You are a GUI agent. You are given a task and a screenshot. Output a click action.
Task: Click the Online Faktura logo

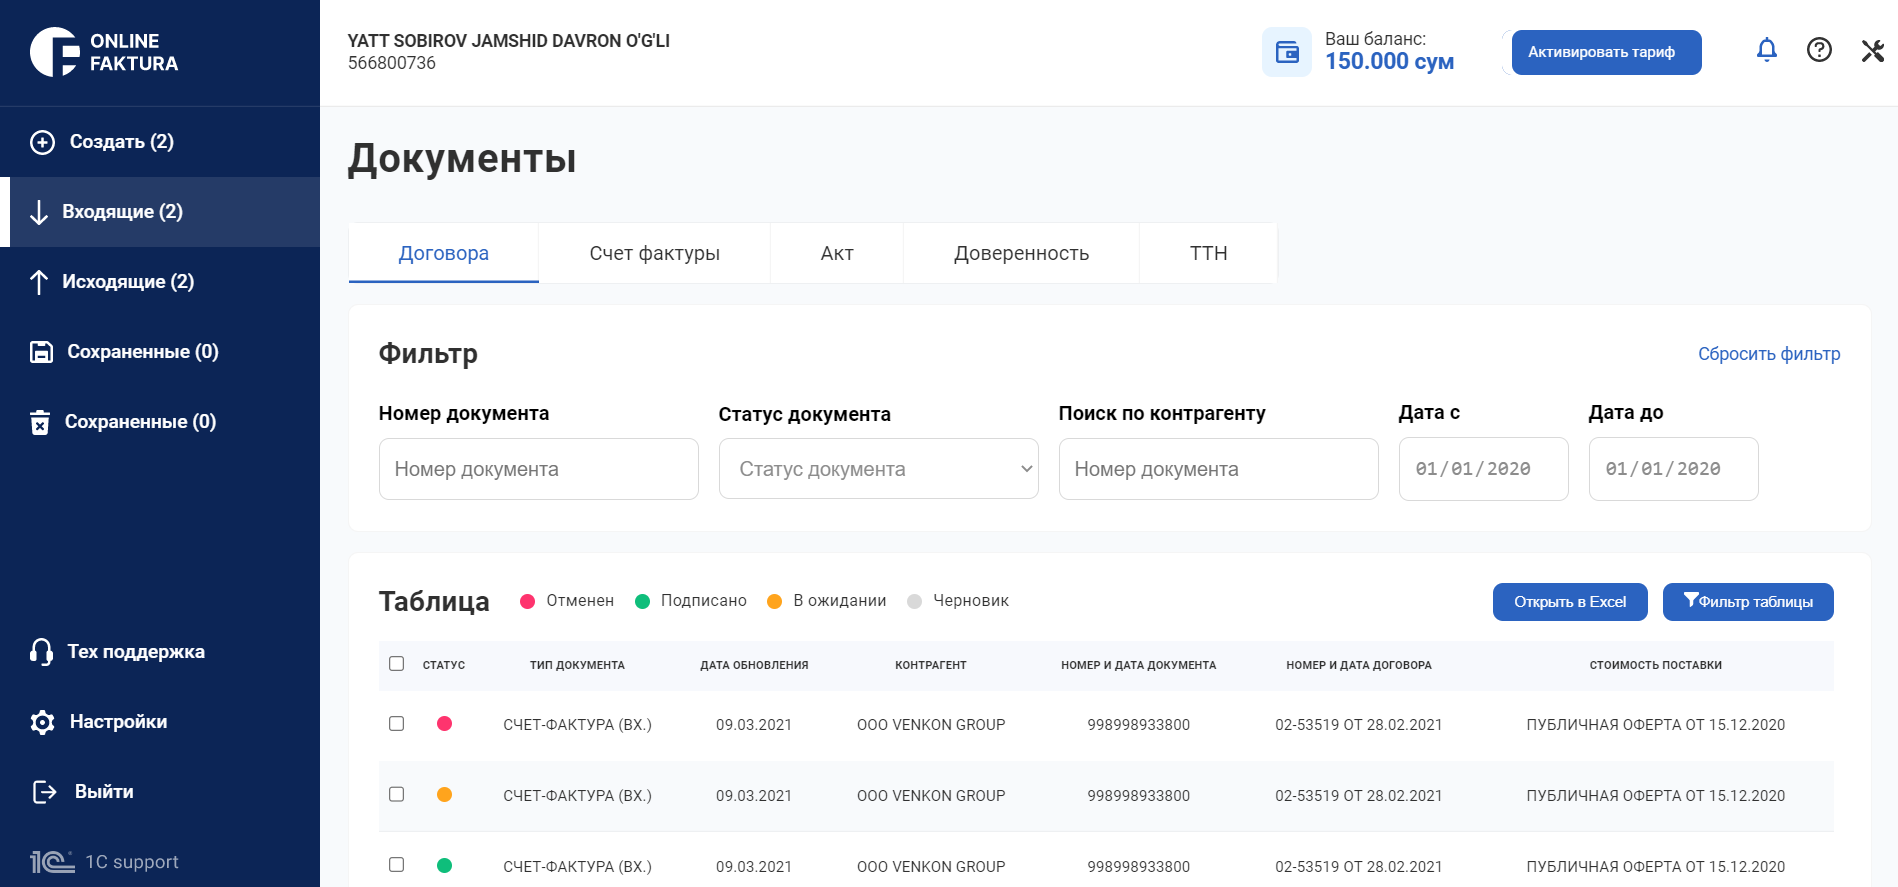pos(104,52)
